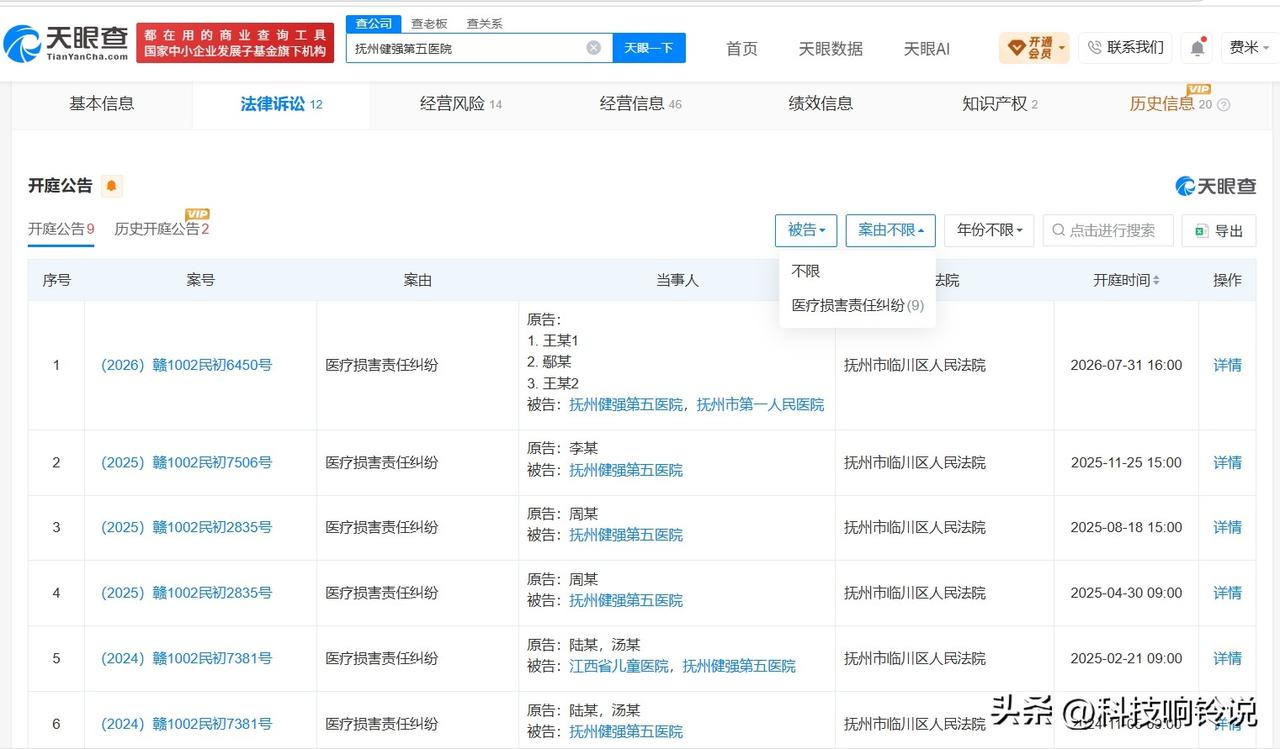Open 抚州健强第五医院 link in row 1
Viewport: 1280px width, 749px height.
pyautogui.click(x=626, y=405)
